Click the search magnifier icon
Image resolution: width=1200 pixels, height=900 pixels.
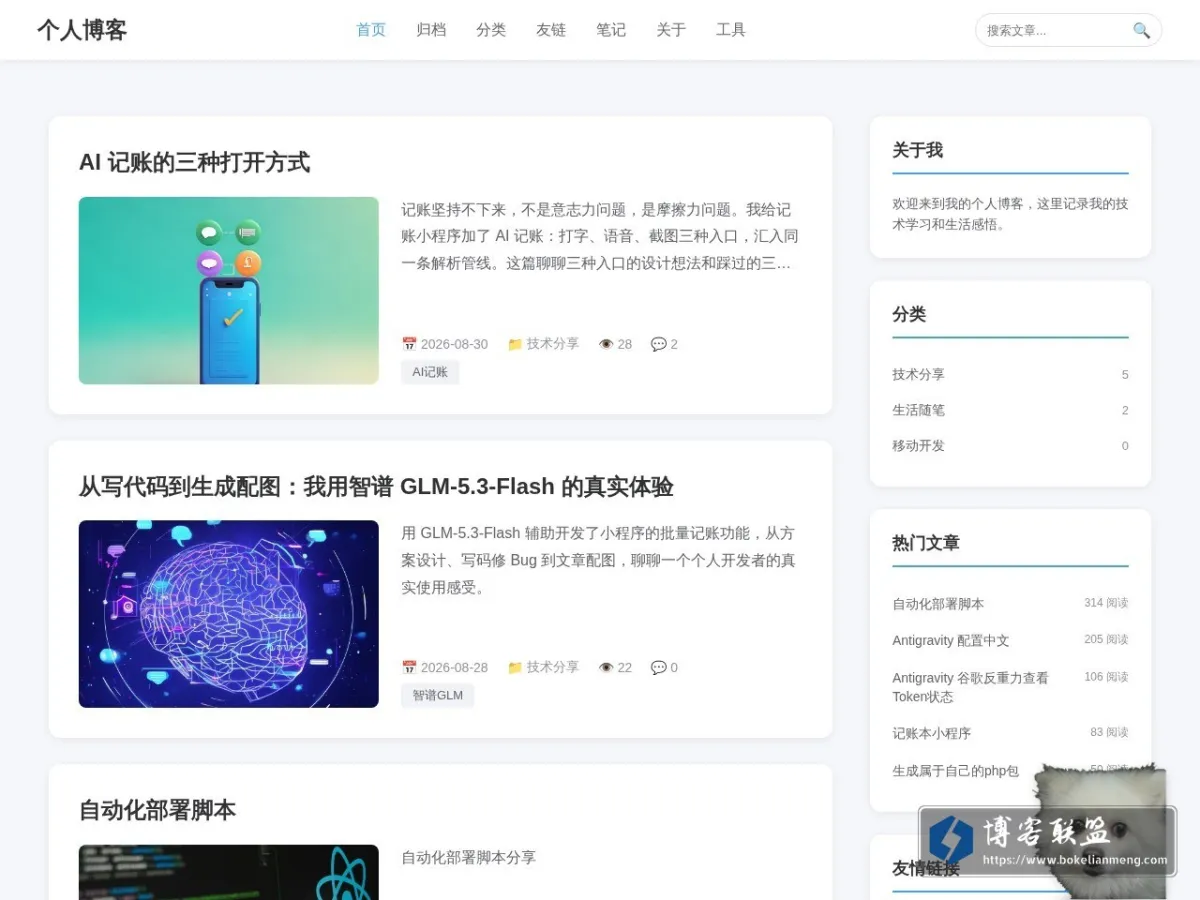(x=1141, y=30)
